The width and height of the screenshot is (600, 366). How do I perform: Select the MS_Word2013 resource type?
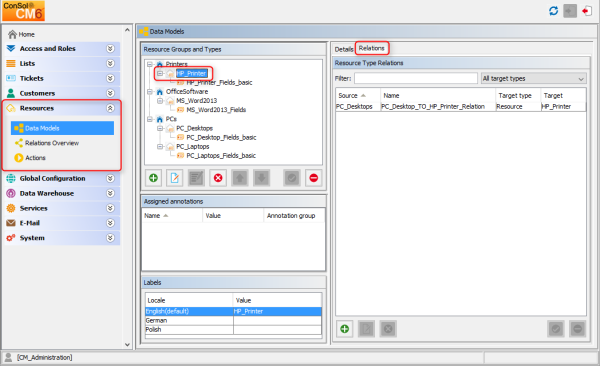196,101
